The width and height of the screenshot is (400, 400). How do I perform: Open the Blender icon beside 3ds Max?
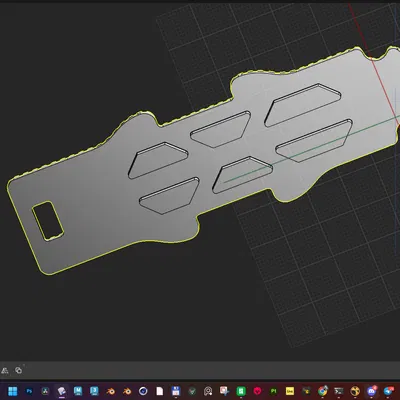click(110, 391)
